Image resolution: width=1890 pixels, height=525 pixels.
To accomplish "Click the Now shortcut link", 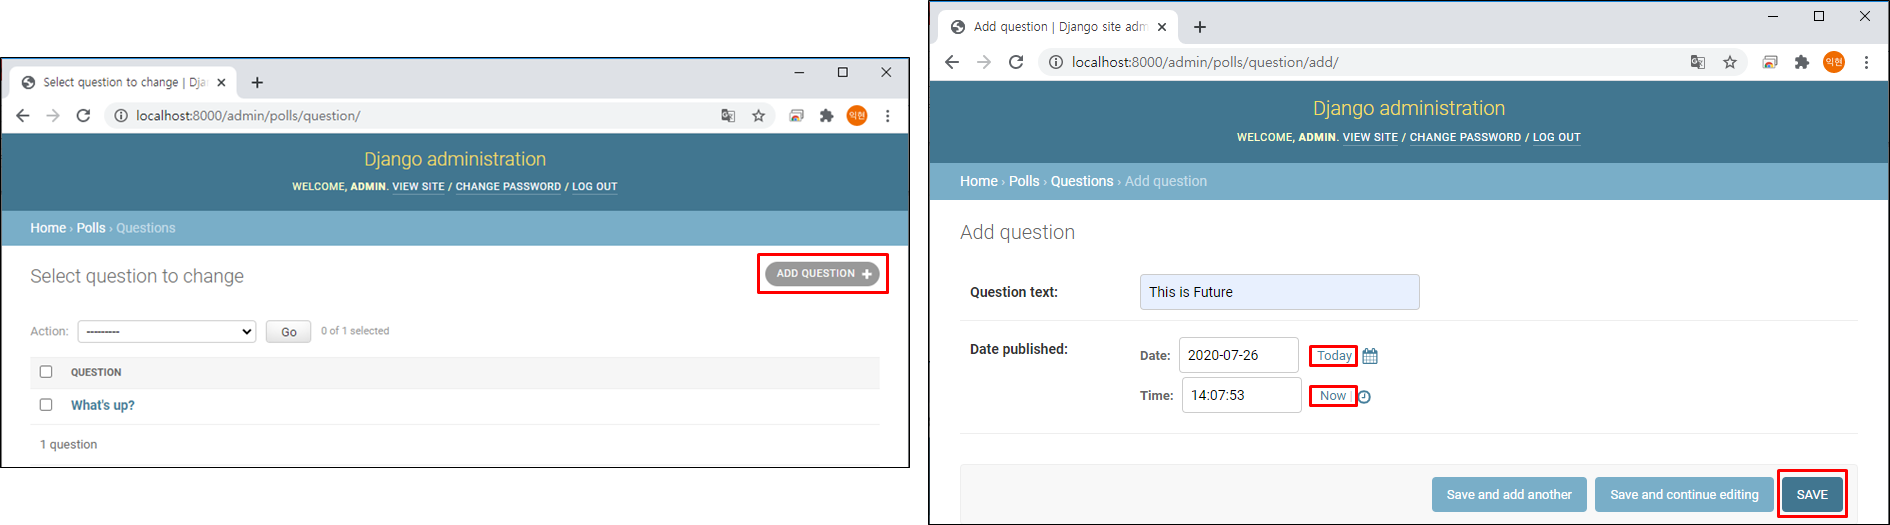I will 1333,396.
